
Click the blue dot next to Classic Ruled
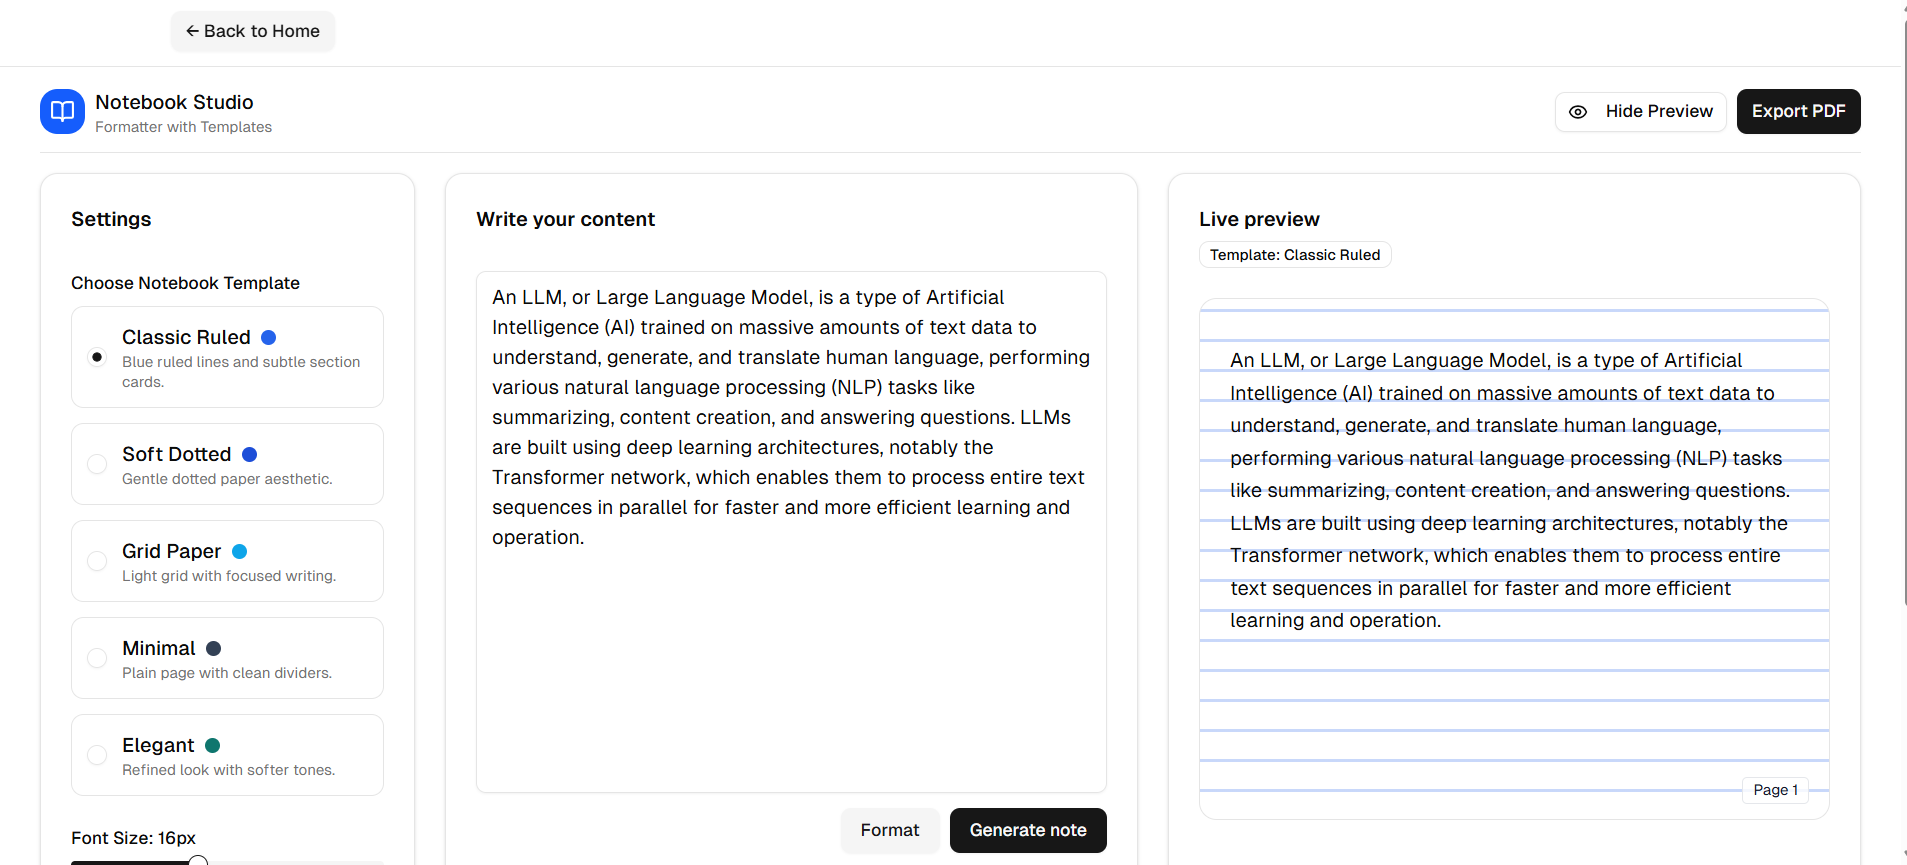pos(268,338)
